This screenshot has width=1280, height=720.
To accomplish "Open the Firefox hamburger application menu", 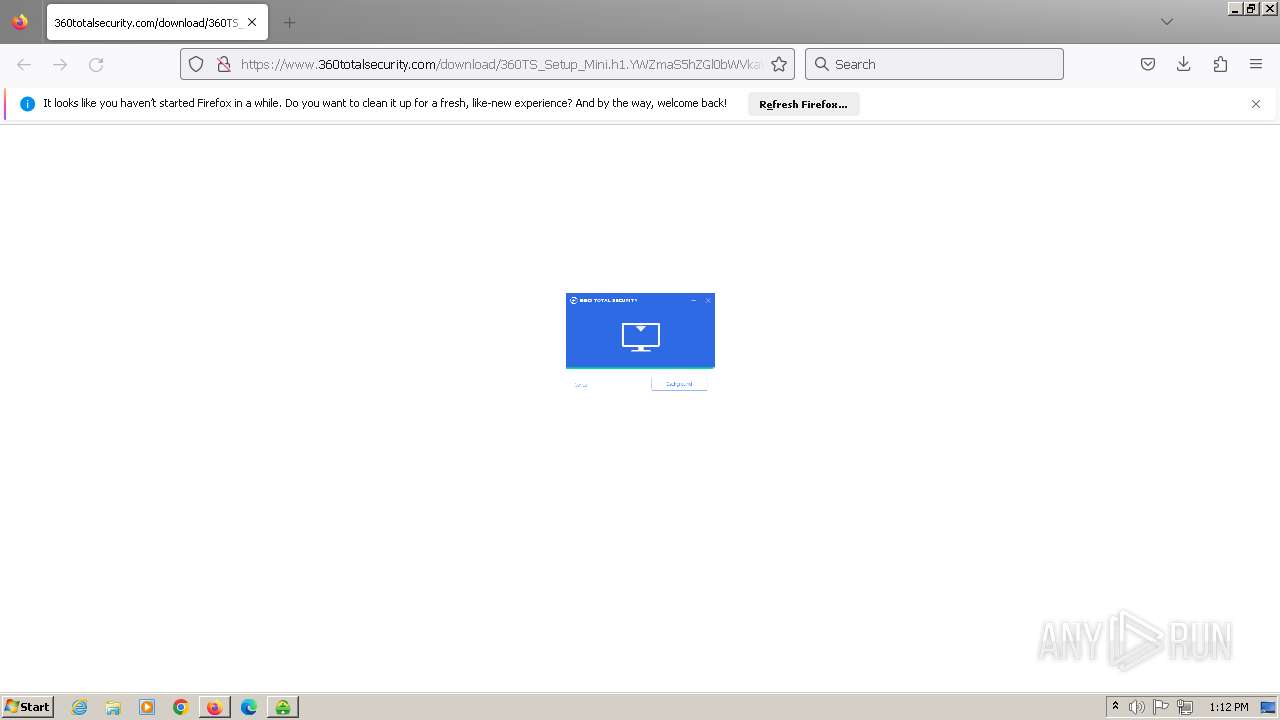I will (x=1256, y=64).
